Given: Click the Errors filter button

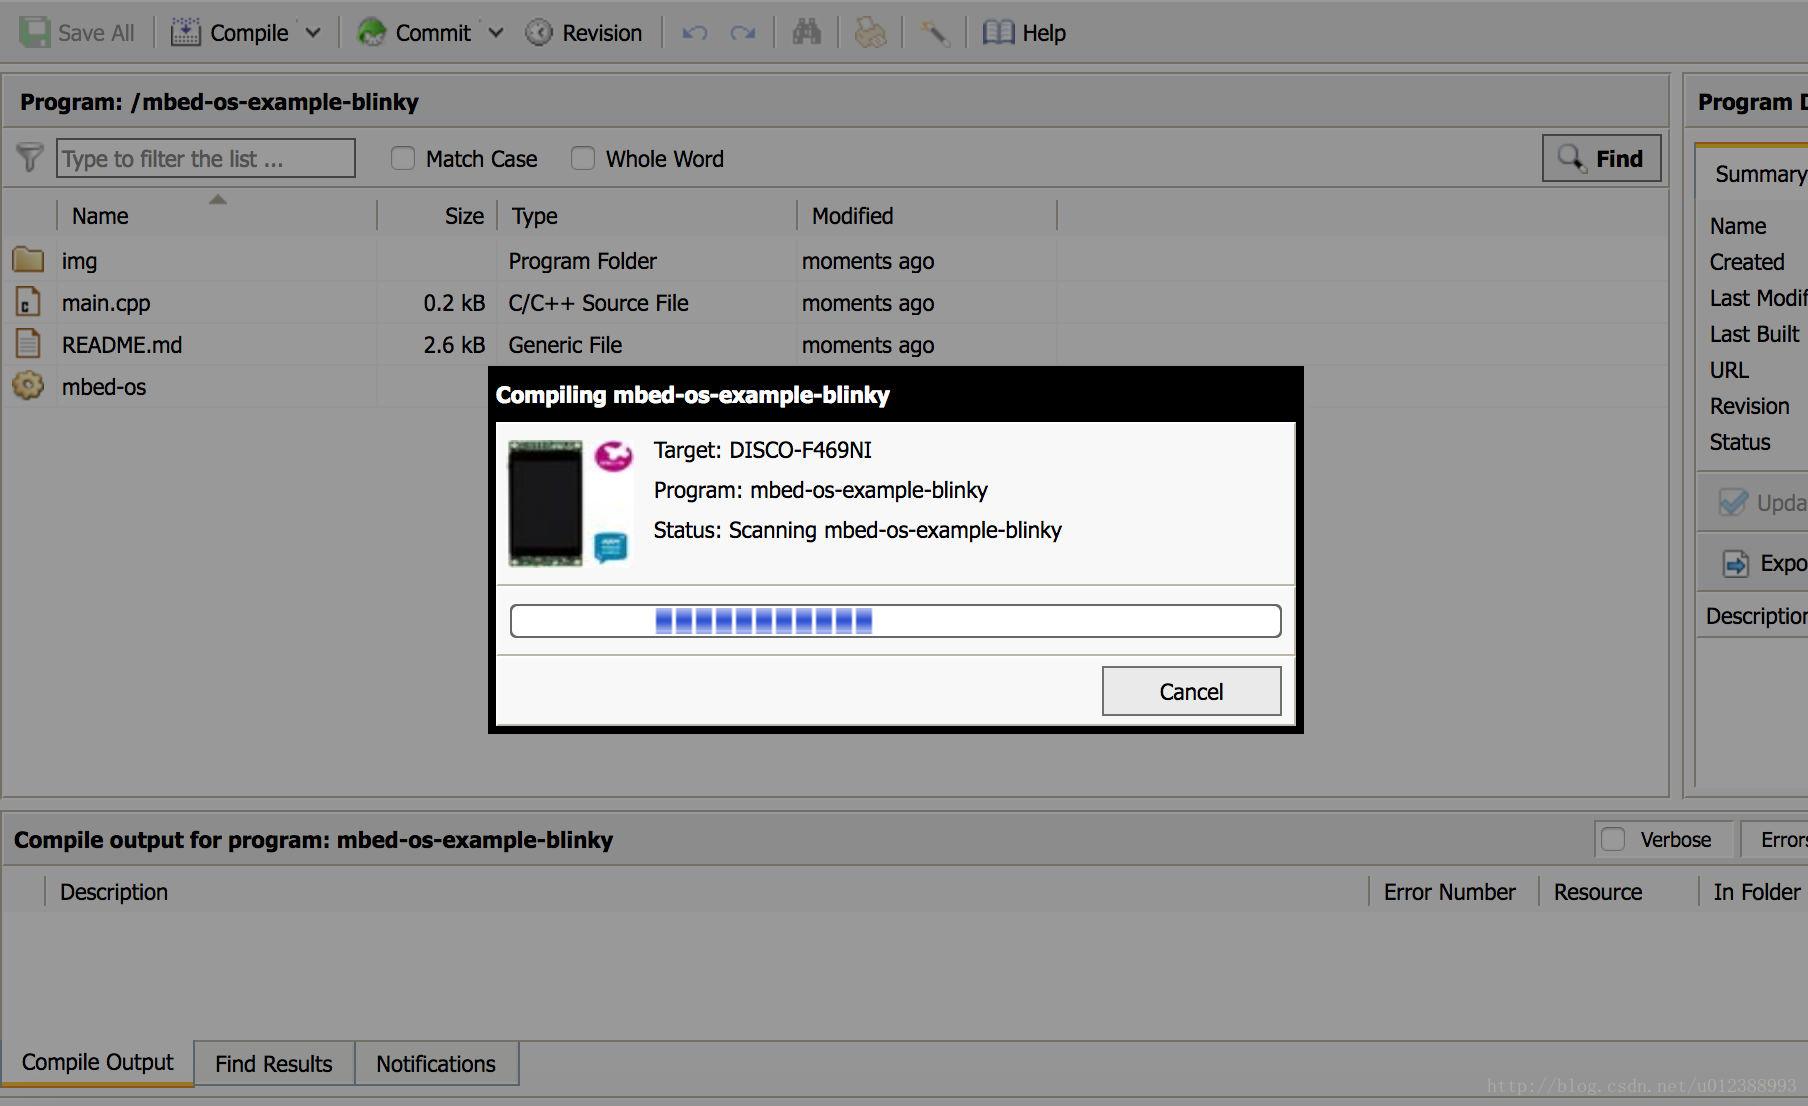Looking at the screenshot, I should click(1775, 839).
